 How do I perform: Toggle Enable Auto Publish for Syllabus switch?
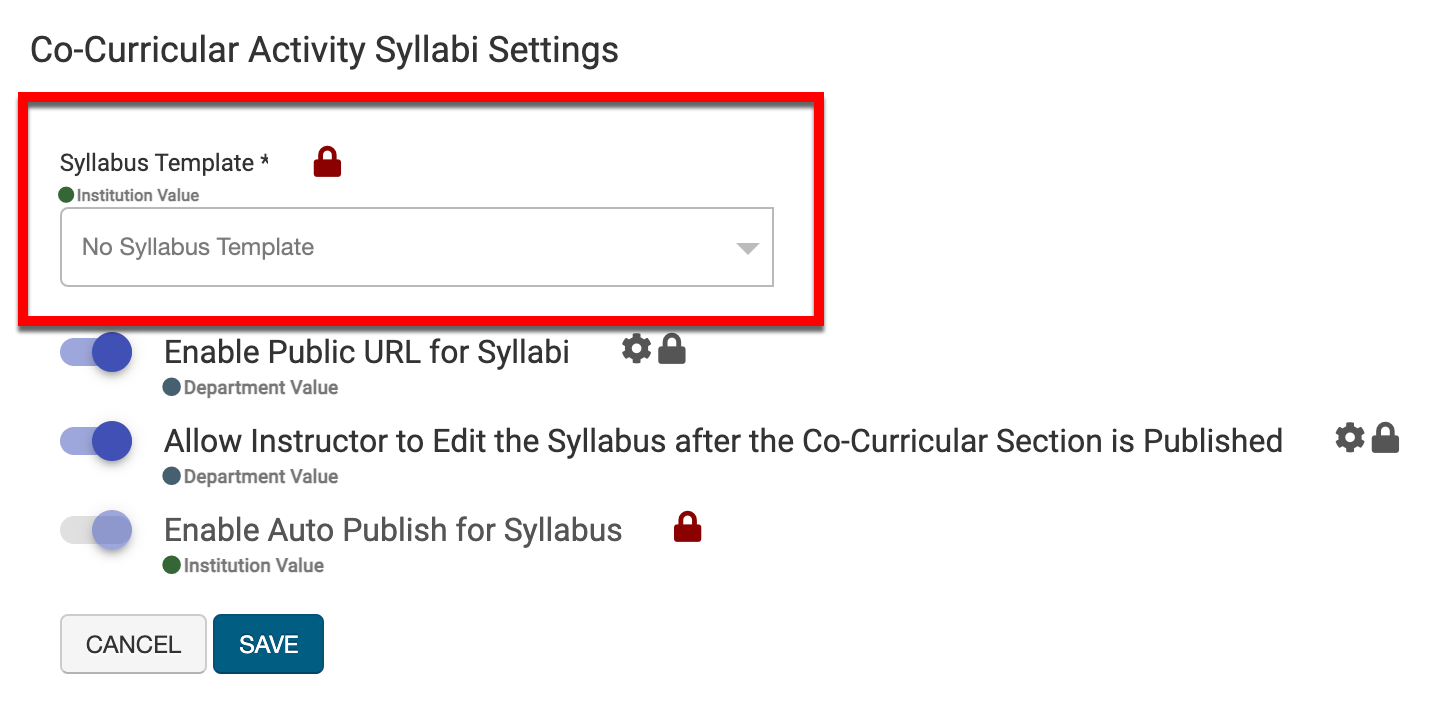pos(97,530)
